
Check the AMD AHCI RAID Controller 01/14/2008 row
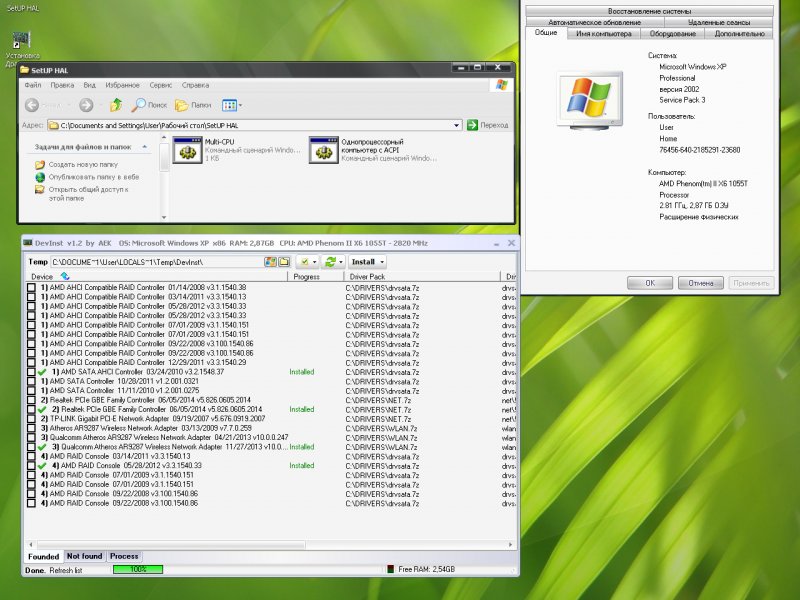[31, 287]
